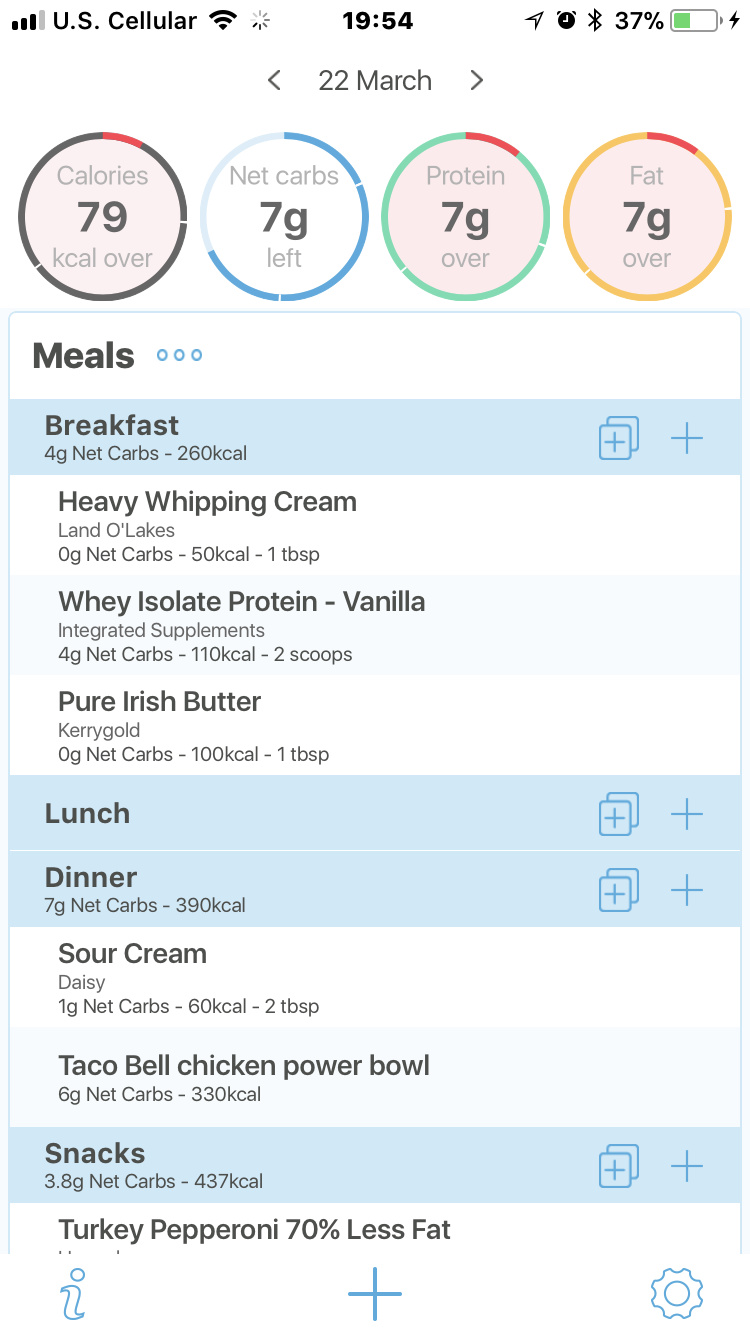The width and height of the screenshot is (750, 1334).
Task: Tap the large plus button at bottom center
Action: 375,1293
